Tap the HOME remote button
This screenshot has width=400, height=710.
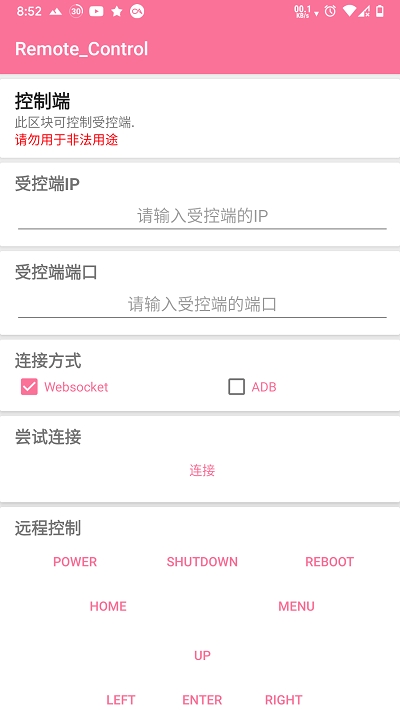[108, 607]
